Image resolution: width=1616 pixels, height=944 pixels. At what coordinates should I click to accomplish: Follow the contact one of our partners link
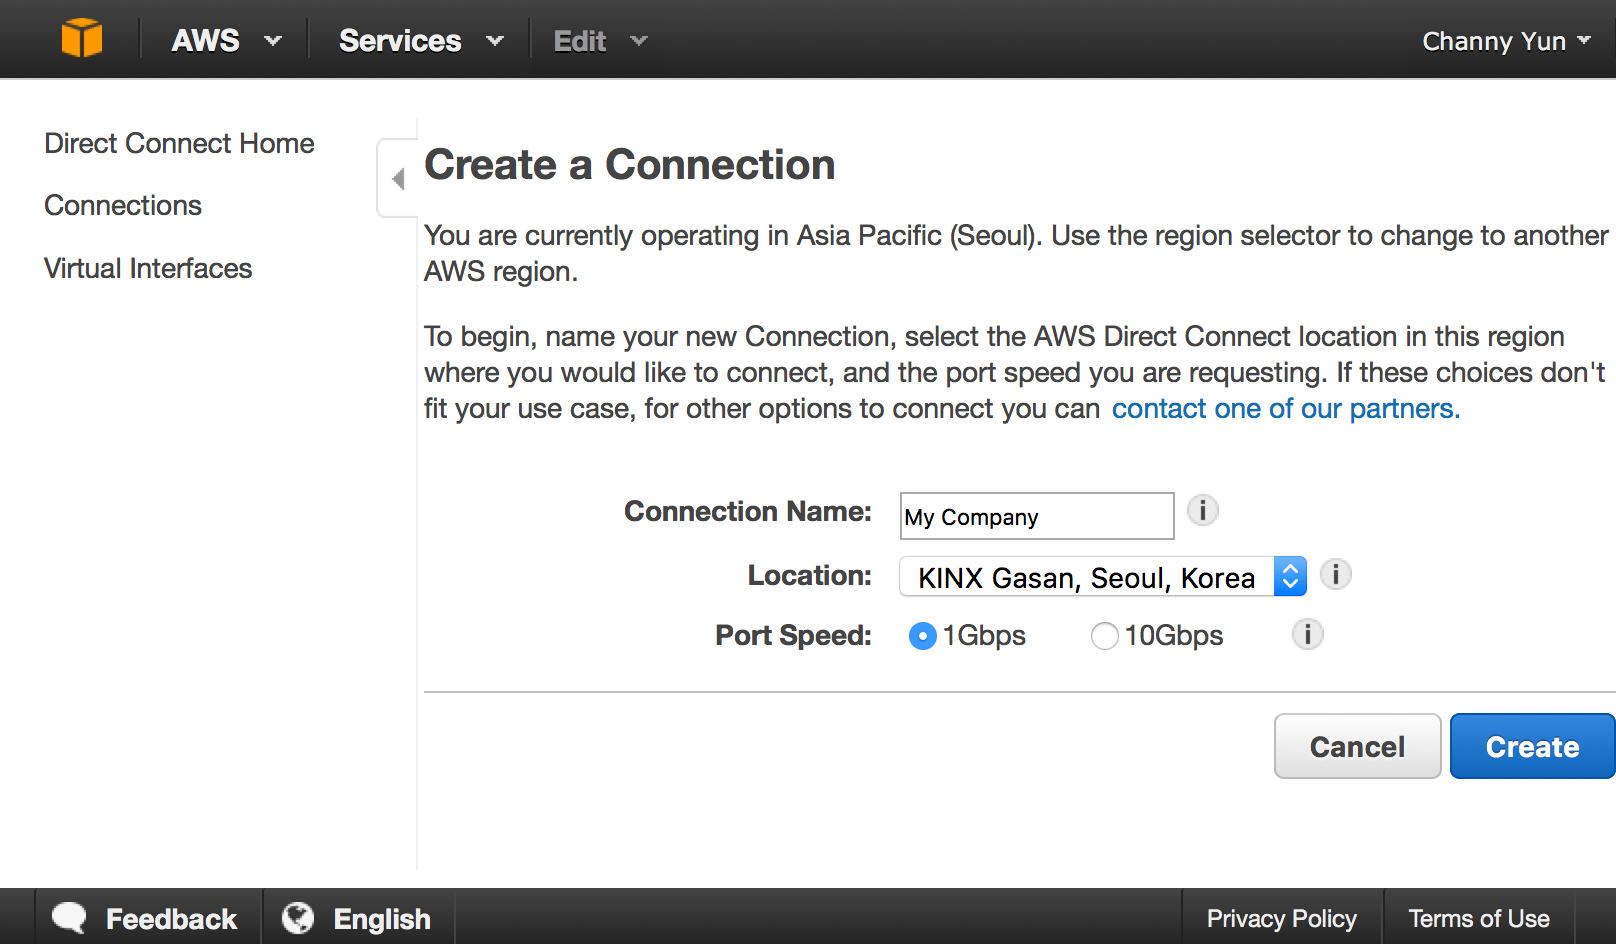tap(1286, 408)
